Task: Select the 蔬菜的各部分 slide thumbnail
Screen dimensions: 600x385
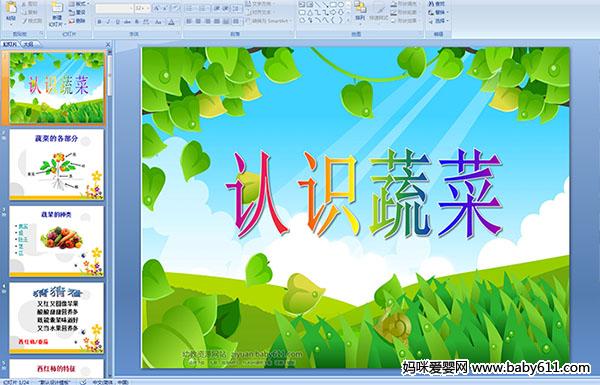Action: click(x=57, y=165)
